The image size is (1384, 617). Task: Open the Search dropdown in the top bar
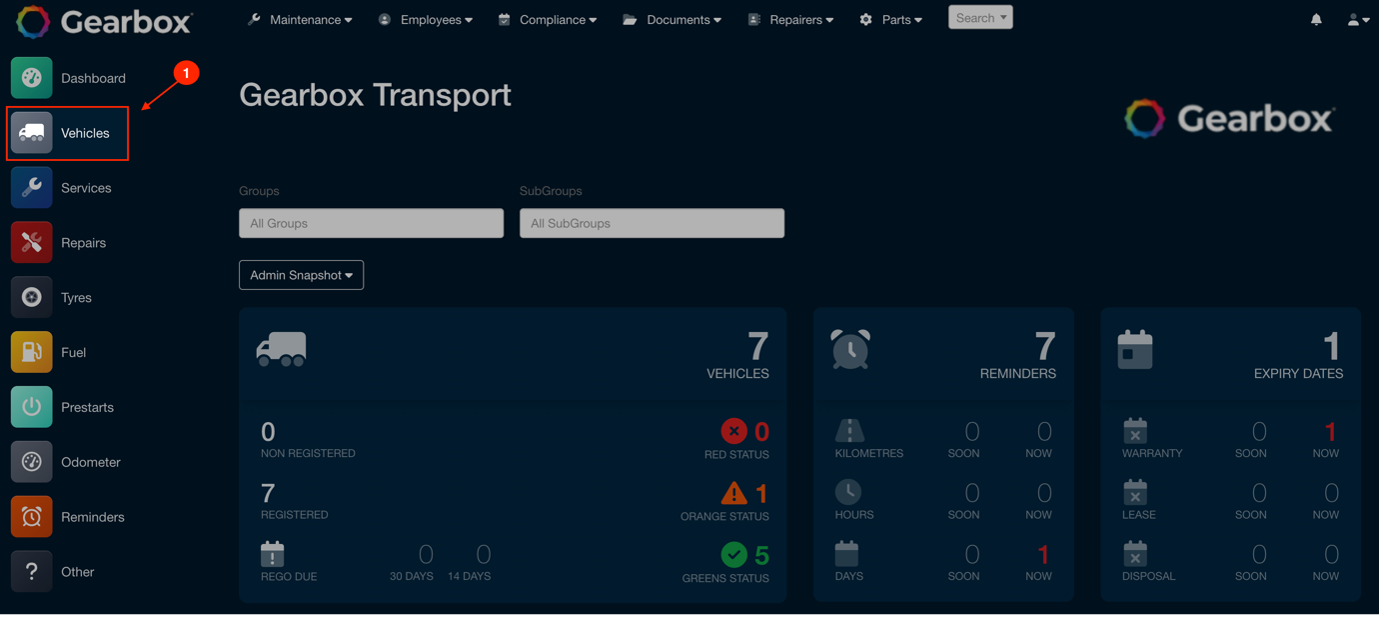(979, 16)
